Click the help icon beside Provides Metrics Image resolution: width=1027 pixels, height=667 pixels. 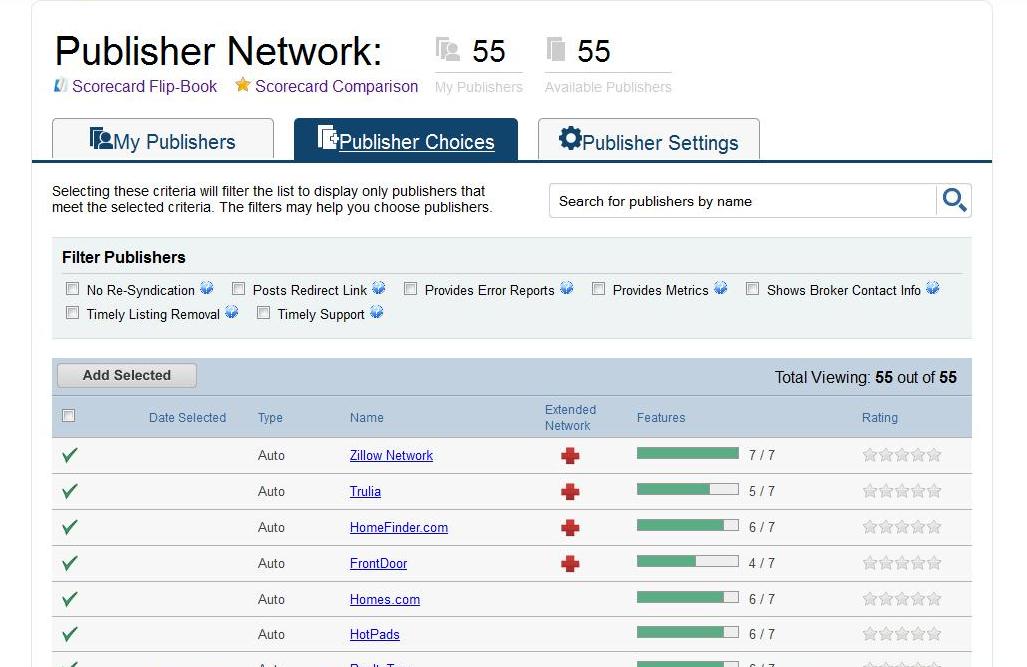[720, 288]
